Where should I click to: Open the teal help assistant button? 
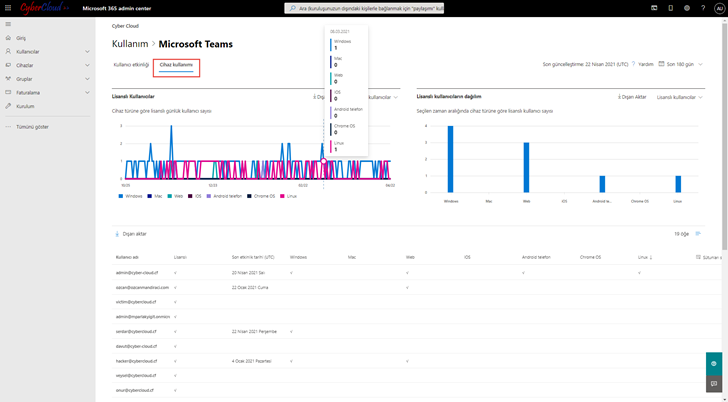pyautogui.click(x=714, y=364)
